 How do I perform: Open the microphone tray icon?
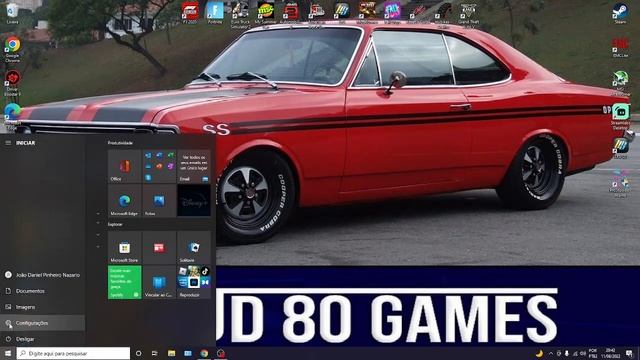567,353
